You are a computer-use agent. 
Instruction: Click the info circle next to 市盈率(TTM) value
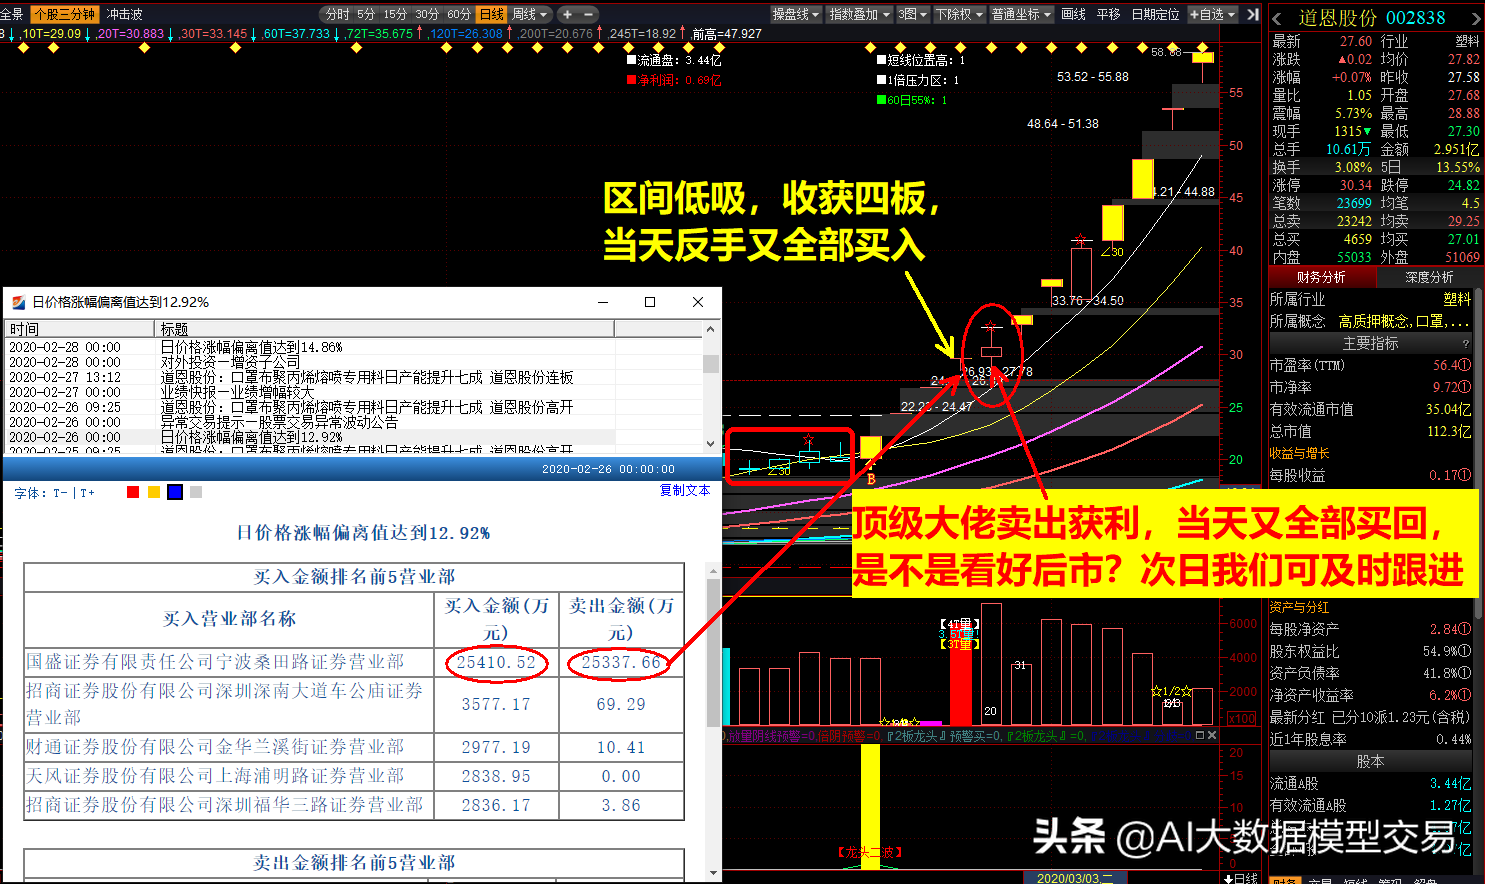click(x=1465, y=365)
